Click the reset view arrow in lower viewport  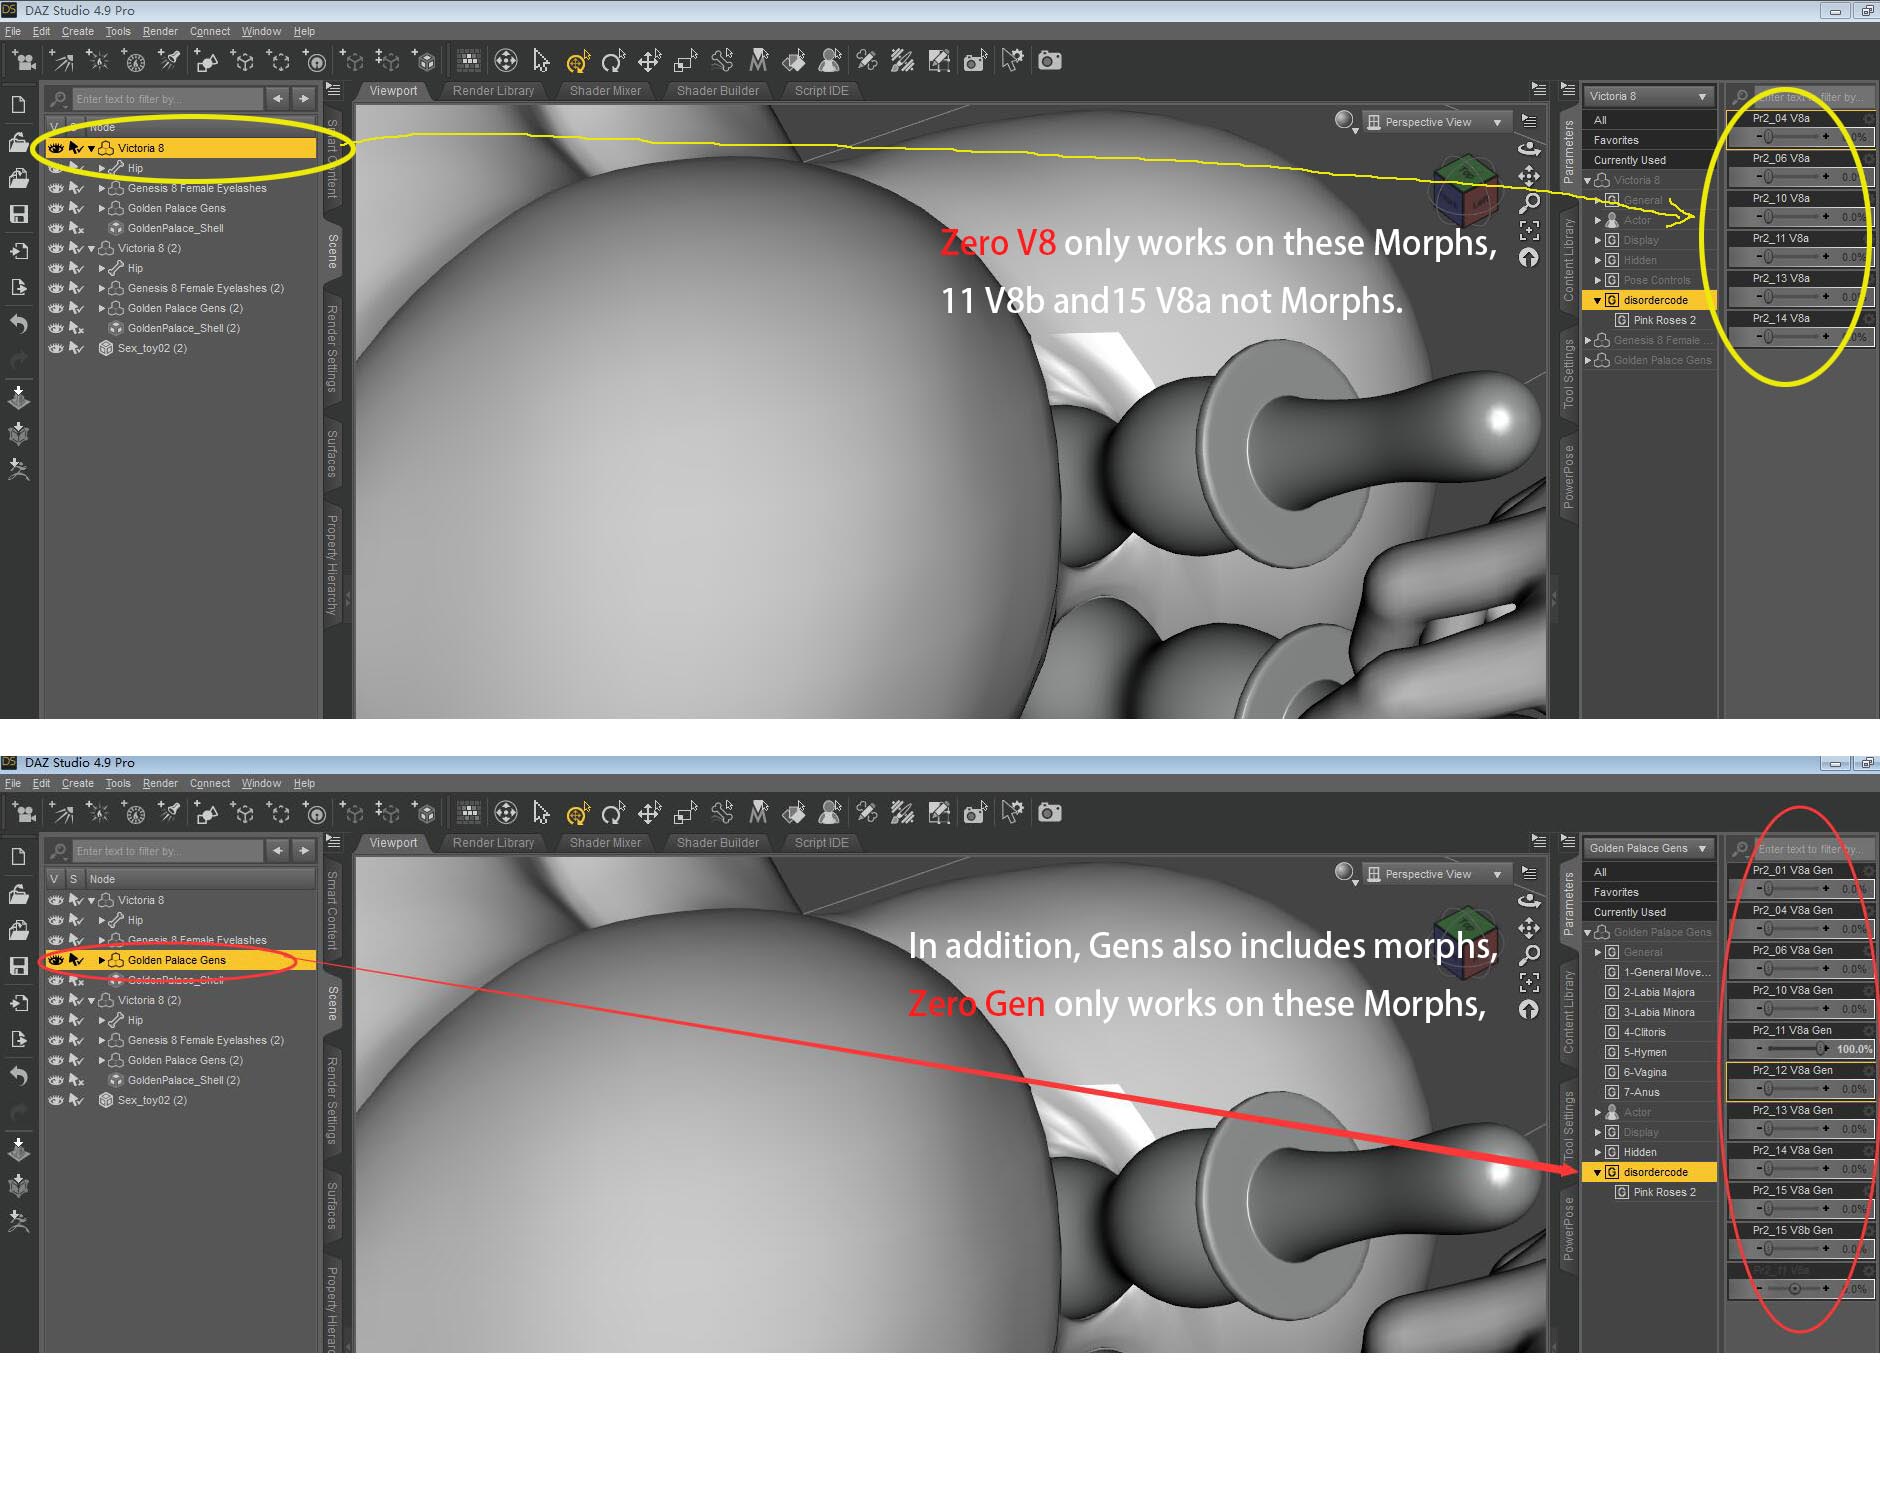click(x=1529, y=1009)
